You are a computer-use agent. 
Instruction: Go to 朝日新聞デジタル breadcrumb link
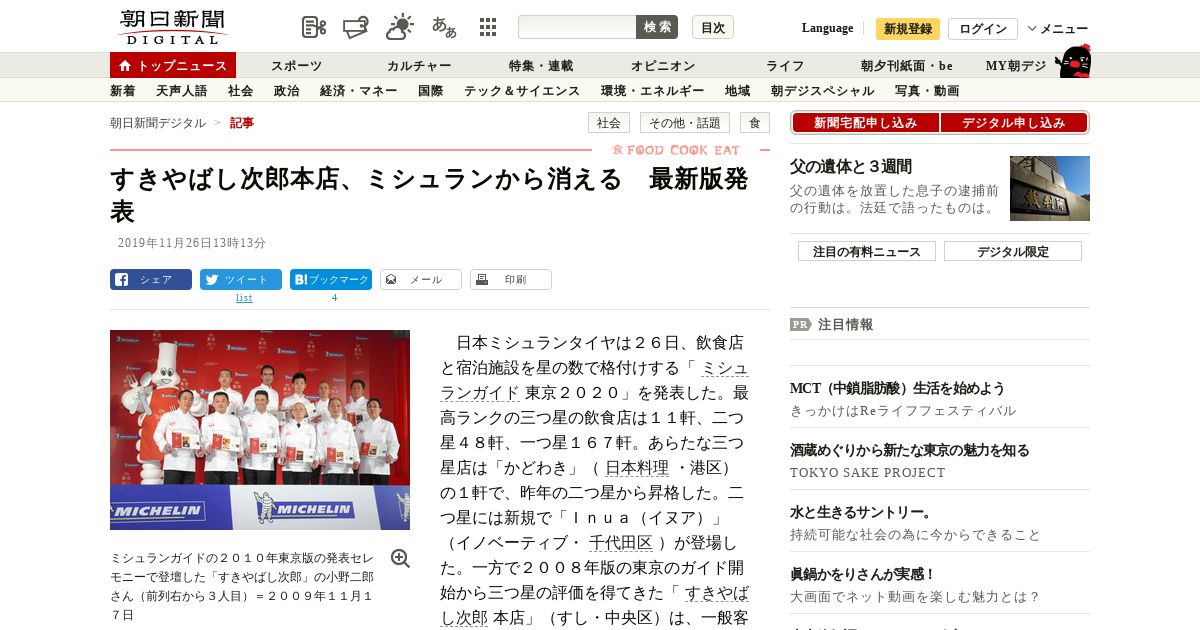(158, 123)
